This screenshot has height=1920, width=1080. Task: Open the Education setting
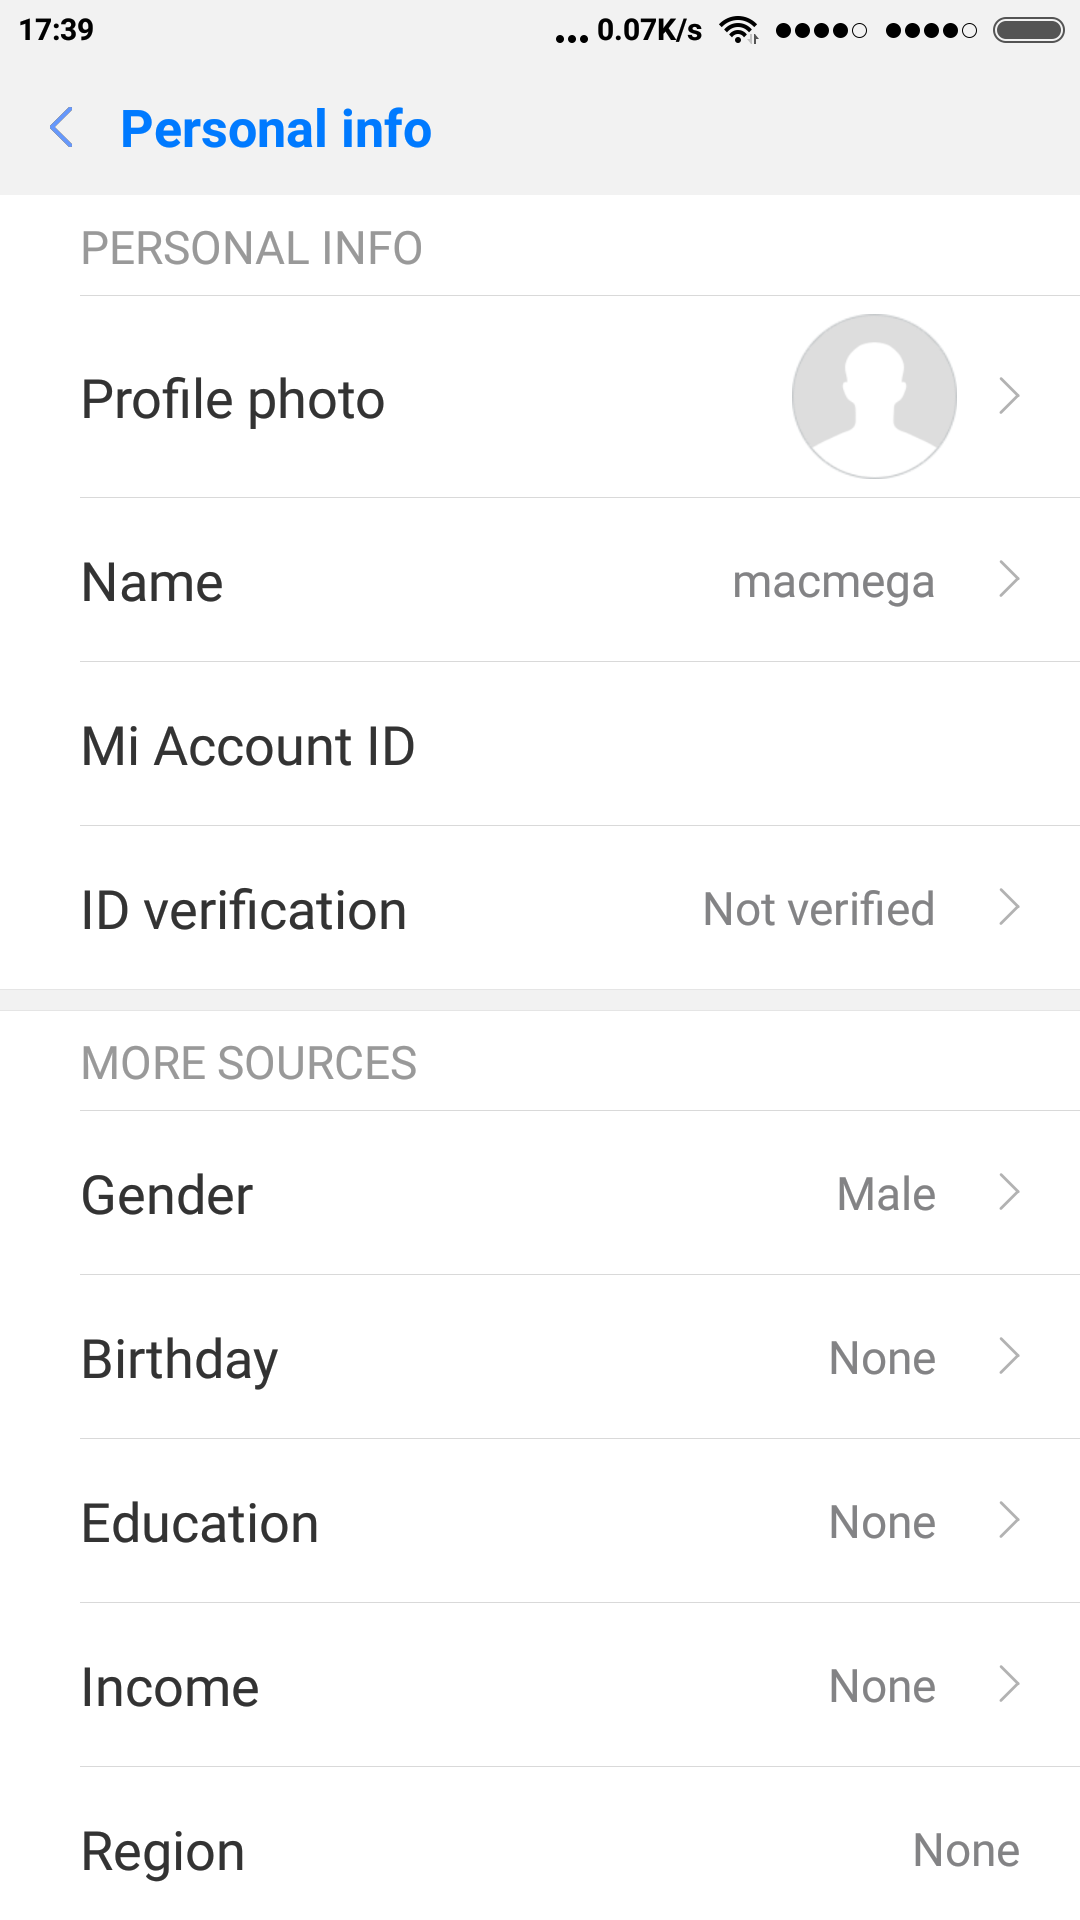click(200, 1523)
